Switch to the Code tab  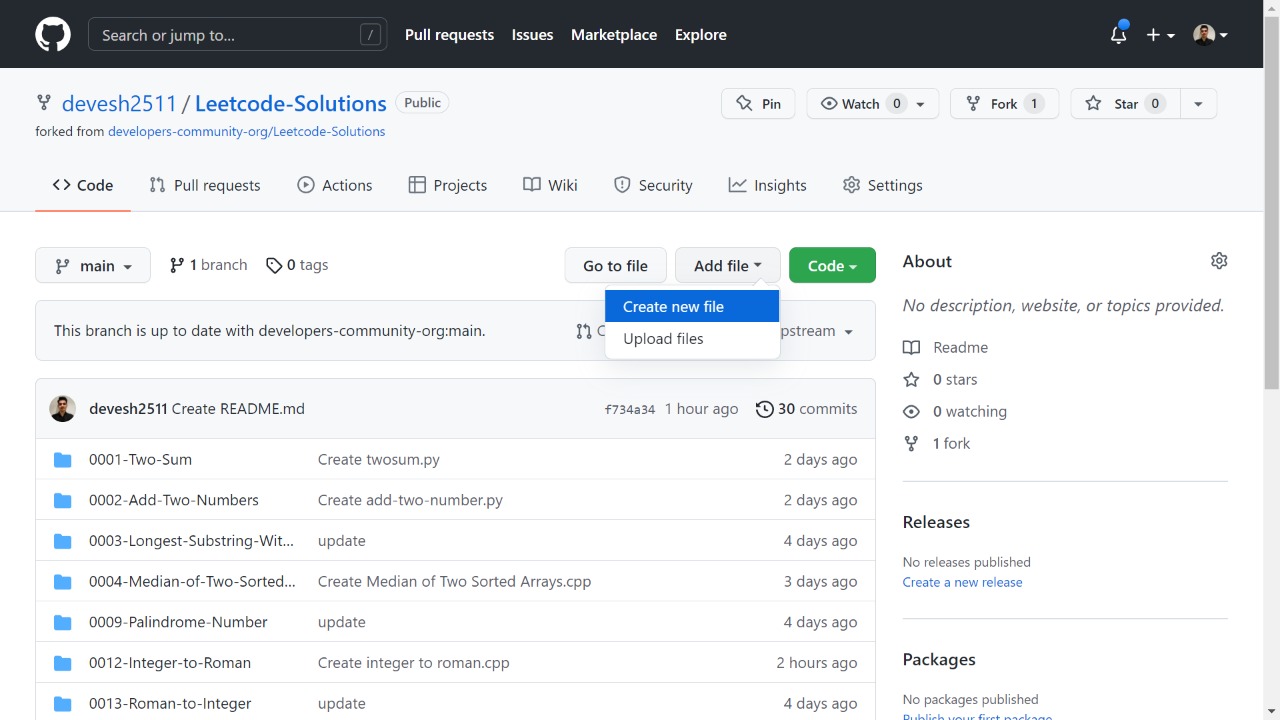pyautogui.click(x=83, y=185)
